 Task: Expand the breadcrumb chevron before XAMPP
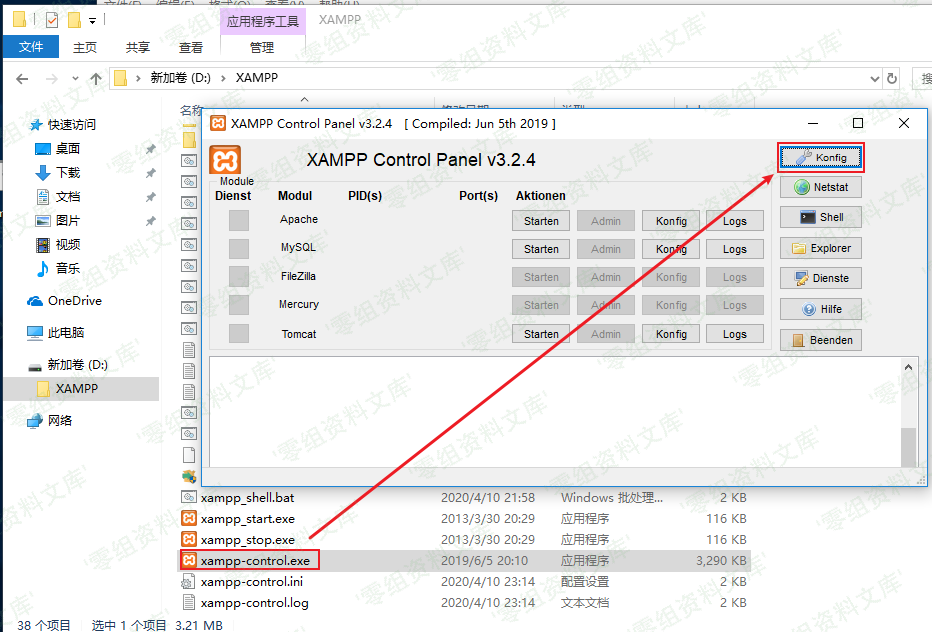point(223,78)
